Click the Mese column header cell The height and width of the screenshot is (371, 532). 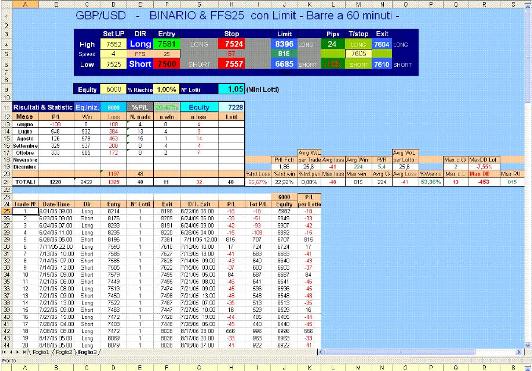coord(25,116)
